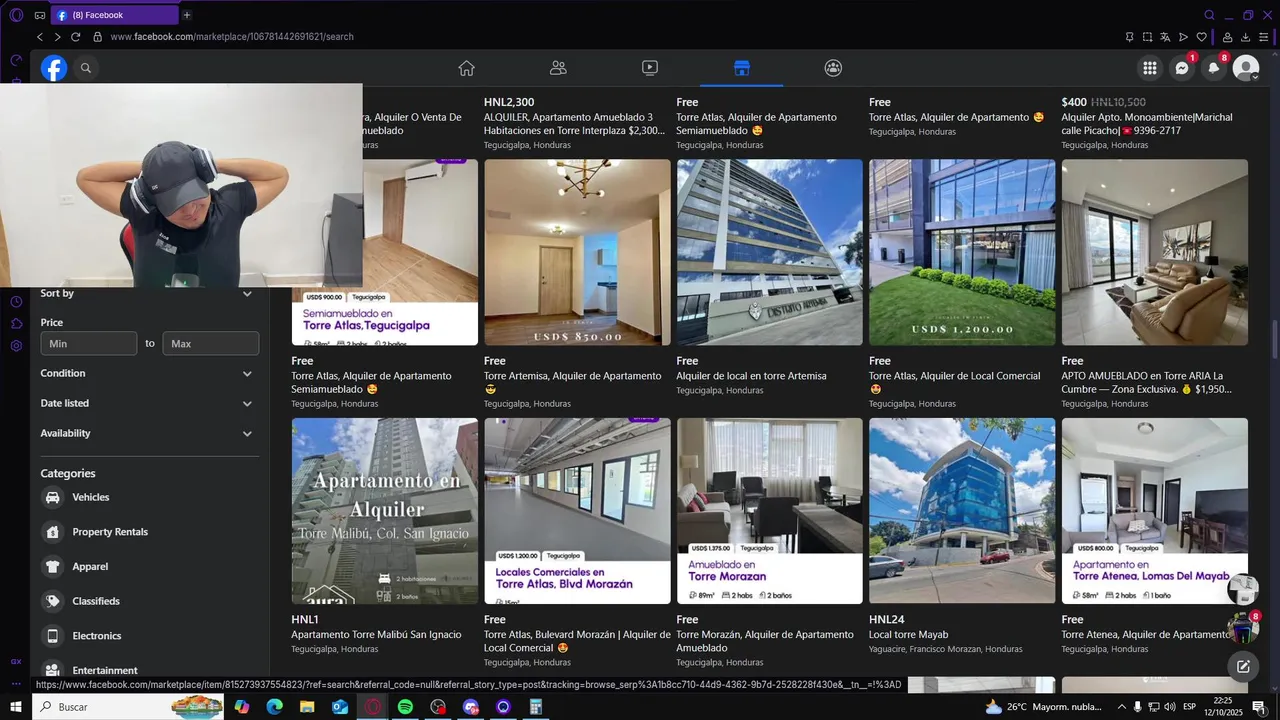The width and height of the screenshot is (1280, 720).
Task: Open Apartamento Torre Malibú San Ignacio title
Action: (x=376, y=635)
